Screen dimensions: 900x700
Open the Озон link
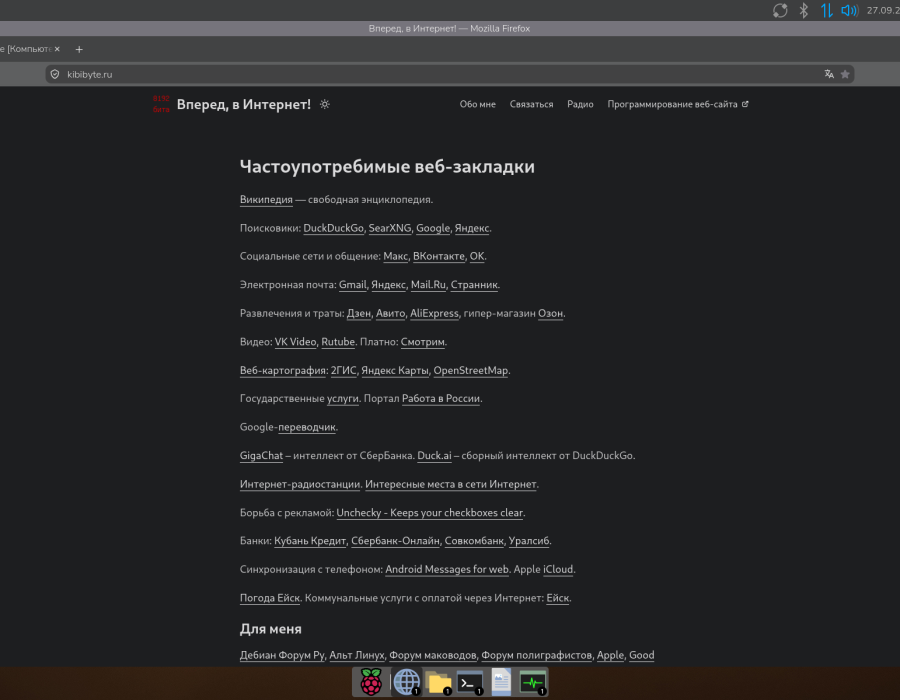coord(550,314)
